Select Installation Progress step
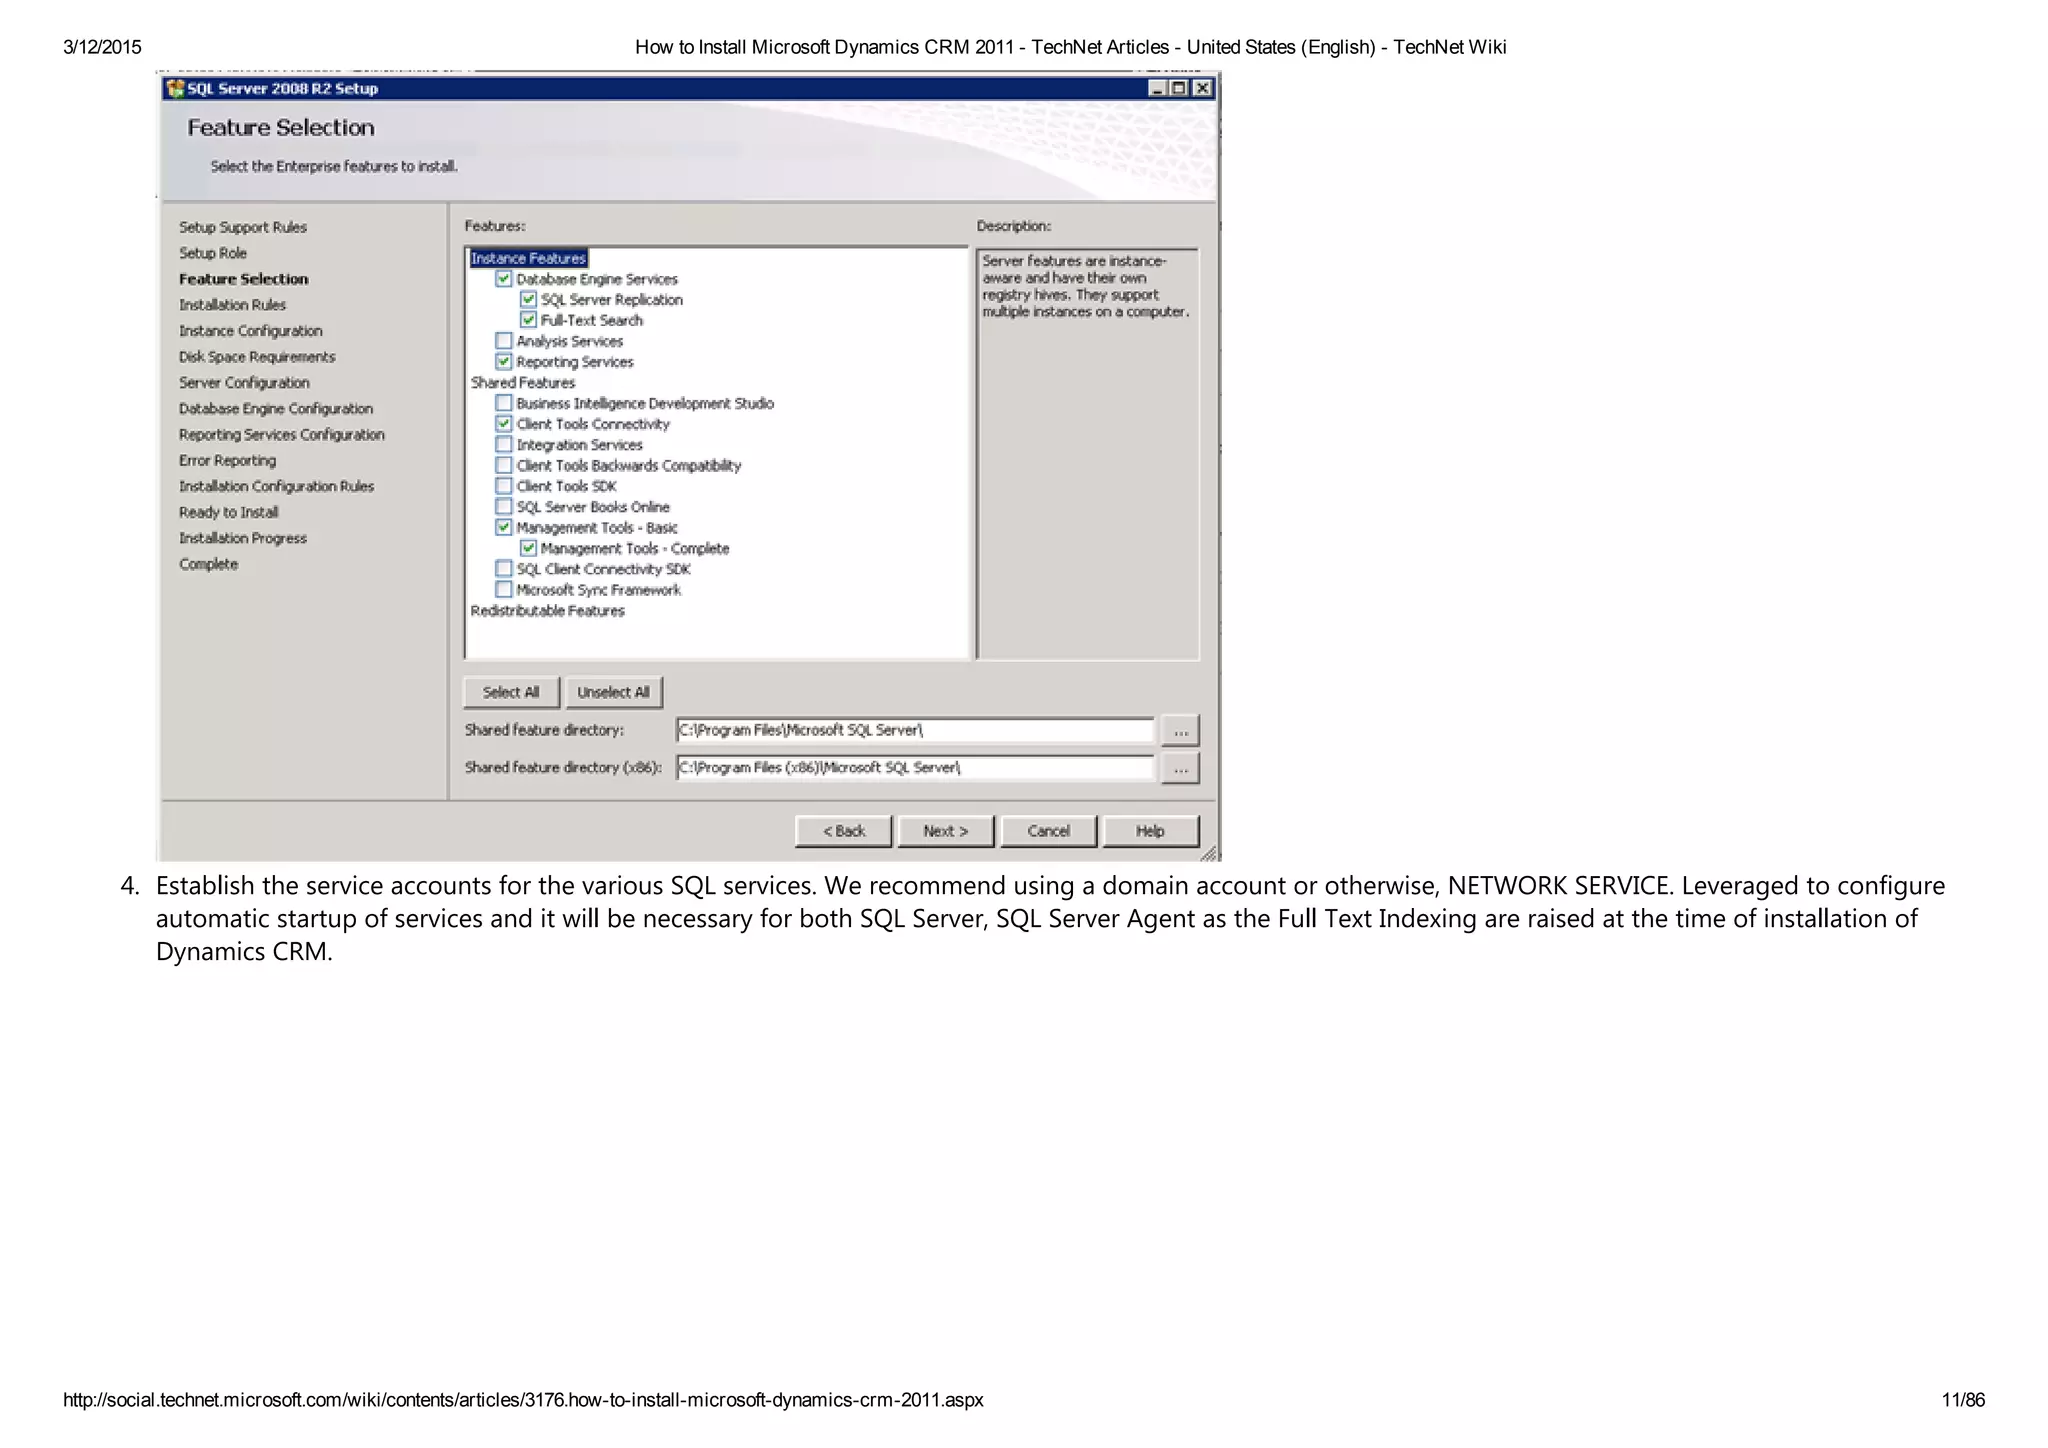Viewport: 2048px width, 1448px height. [x=243, y=538]
